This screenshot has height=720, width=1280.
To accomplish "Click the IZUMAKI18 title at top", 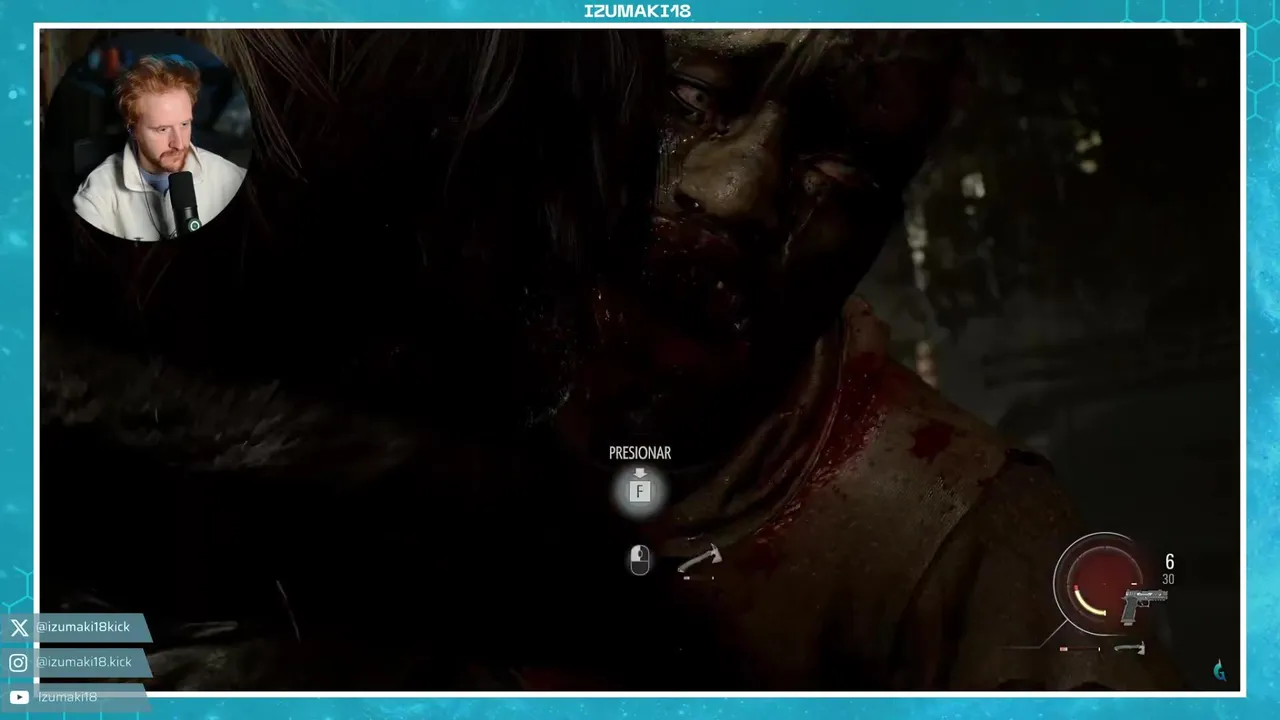I will pos(637,11).
